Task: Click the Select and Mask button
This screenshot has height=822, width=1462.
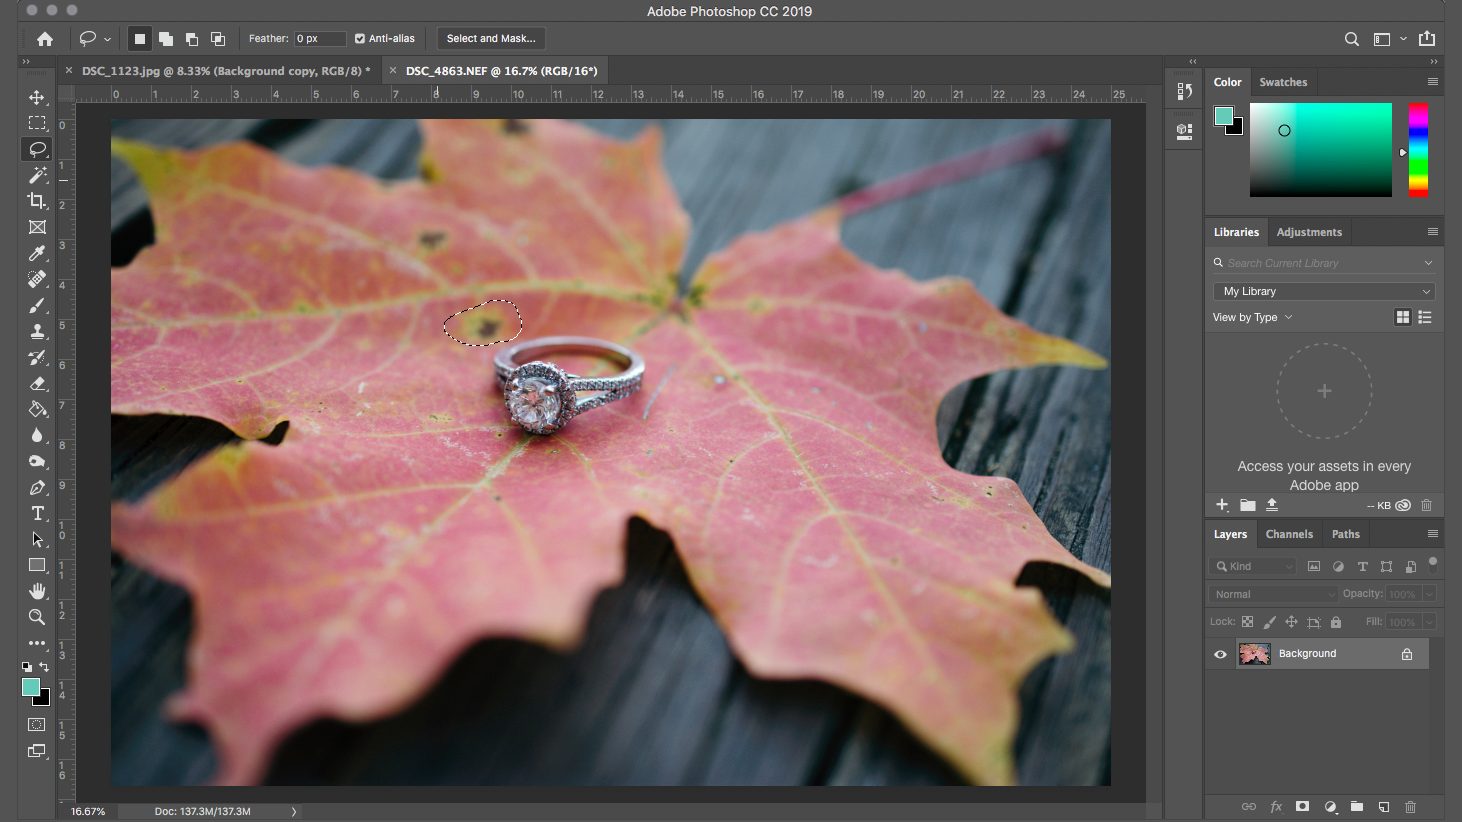Action: [x=491, y=39]
